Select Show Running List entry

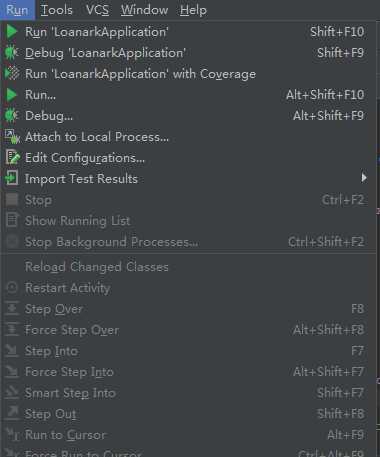[x=188, y=221]
